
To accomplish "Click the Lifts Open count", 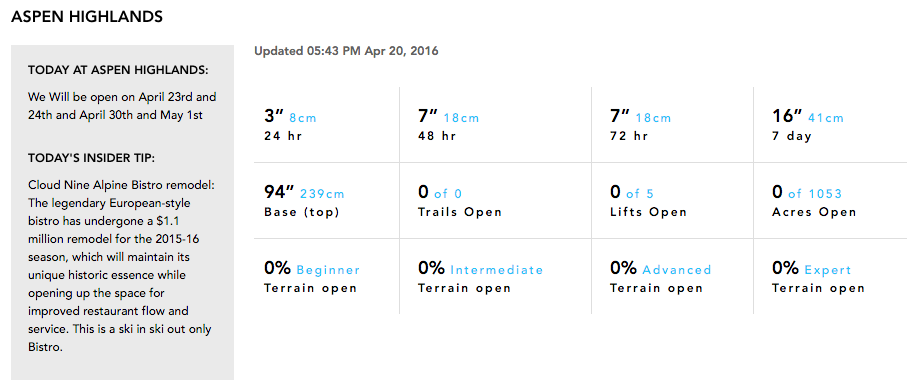I will [648, 201].
